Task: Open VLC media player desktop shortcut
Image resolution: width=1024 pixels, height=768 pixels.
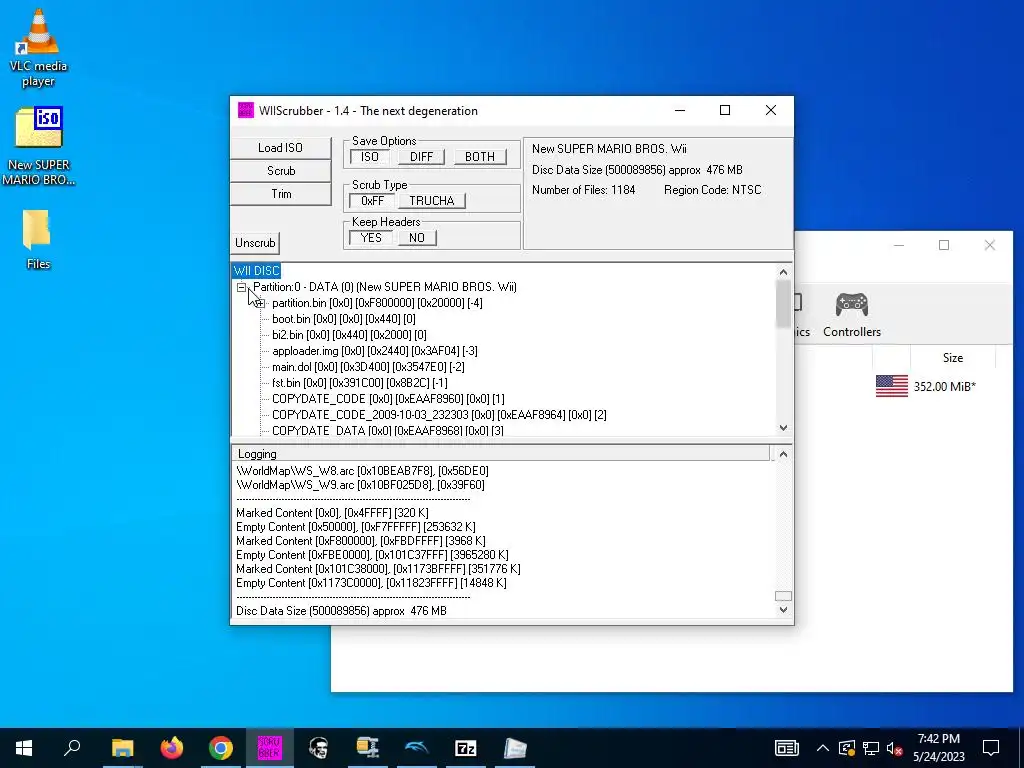Action: point(38,47)
